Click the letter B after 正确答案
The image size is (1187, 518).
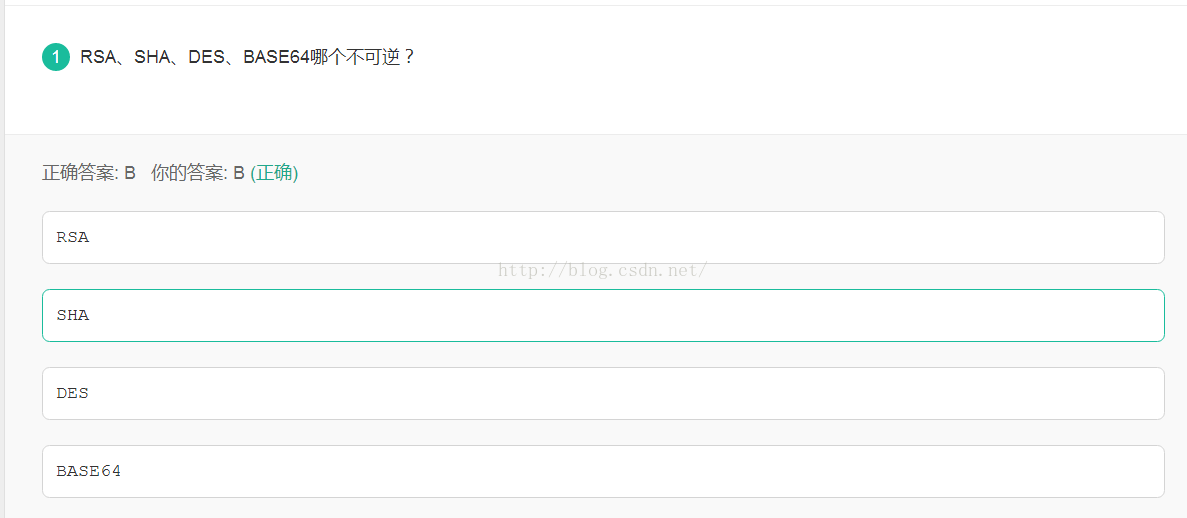tap(130, 173)
